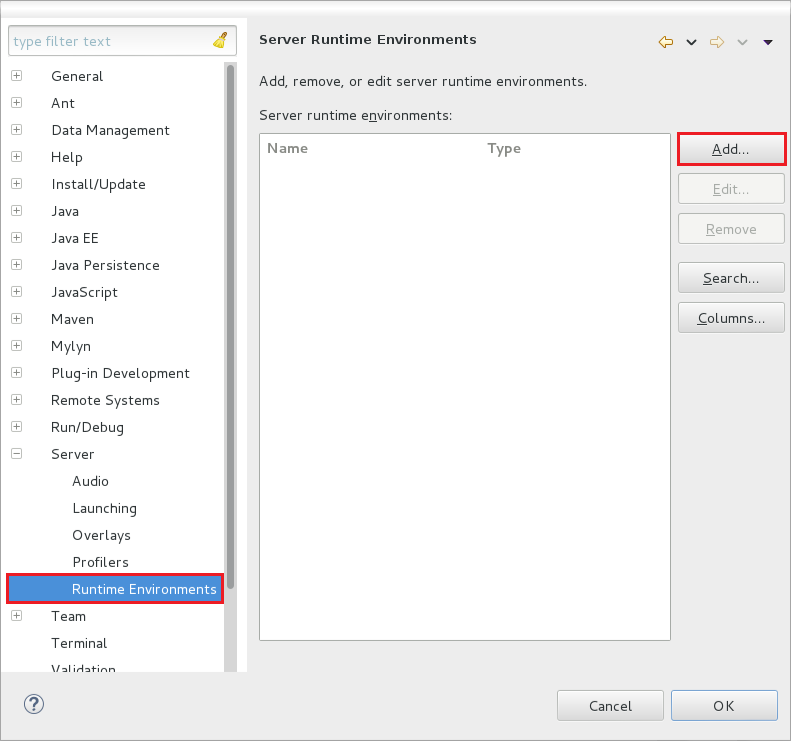
Task: Select Maven preference category
Action: click(73, 319)
